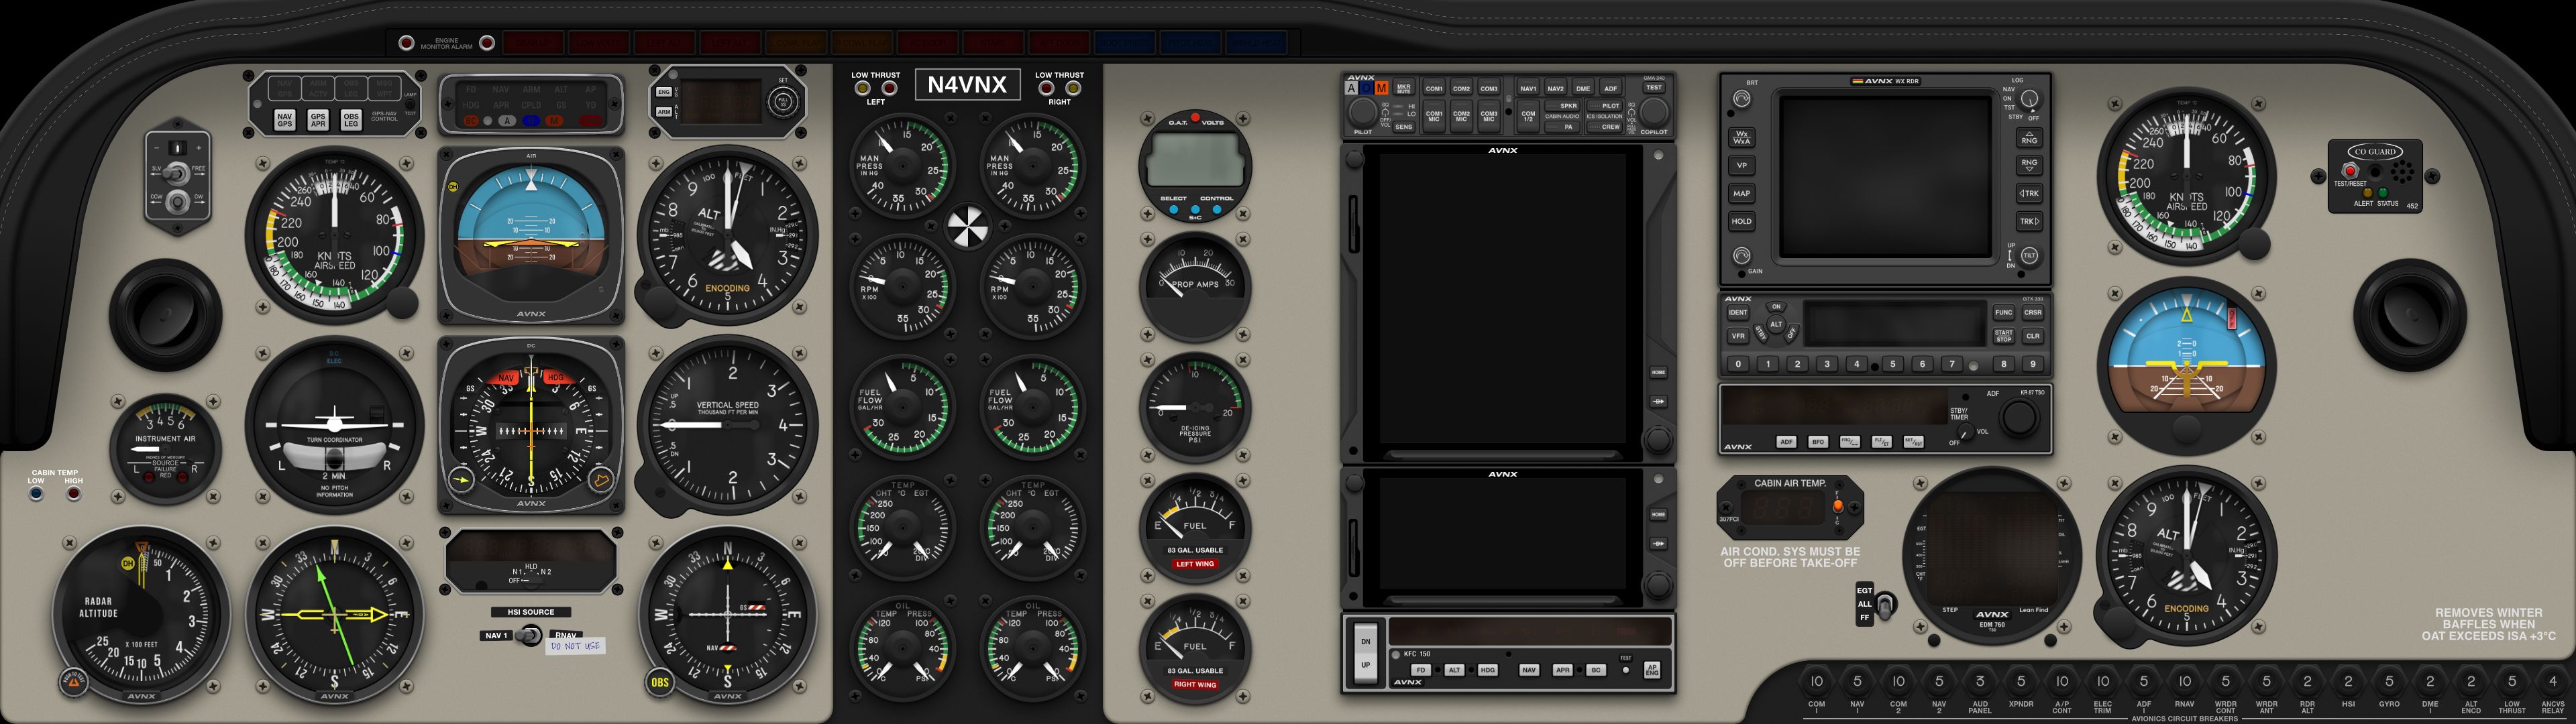
Task: Flip the EGT/ALL/FF toggle switch
Action: point(1885,605)
